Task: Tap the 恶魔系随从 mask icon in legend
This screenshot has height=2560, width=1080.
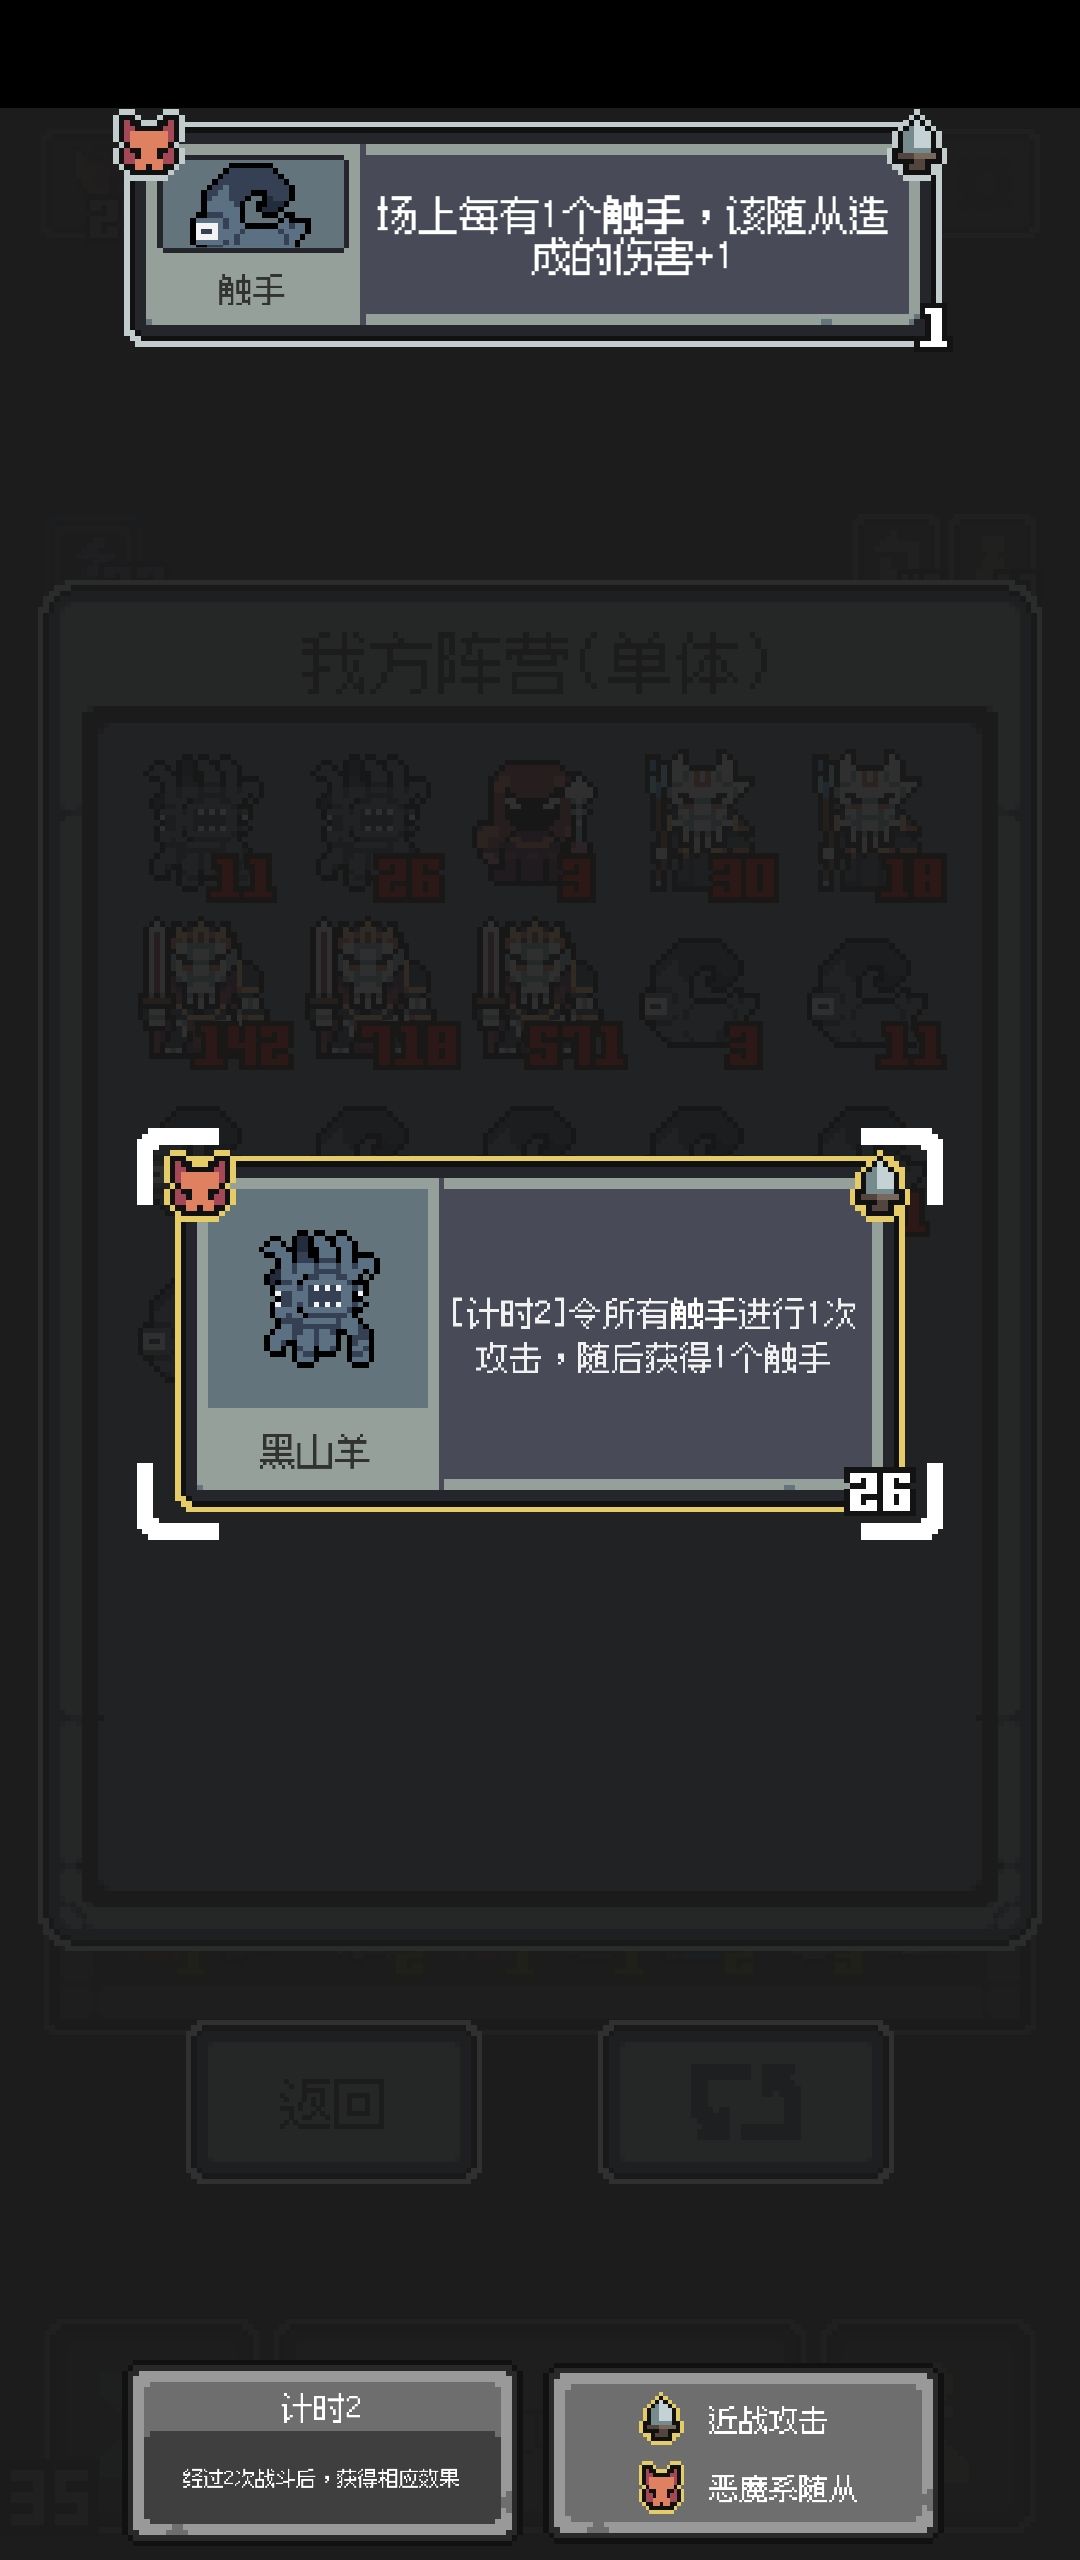Action: click(x=661, y=2486)
